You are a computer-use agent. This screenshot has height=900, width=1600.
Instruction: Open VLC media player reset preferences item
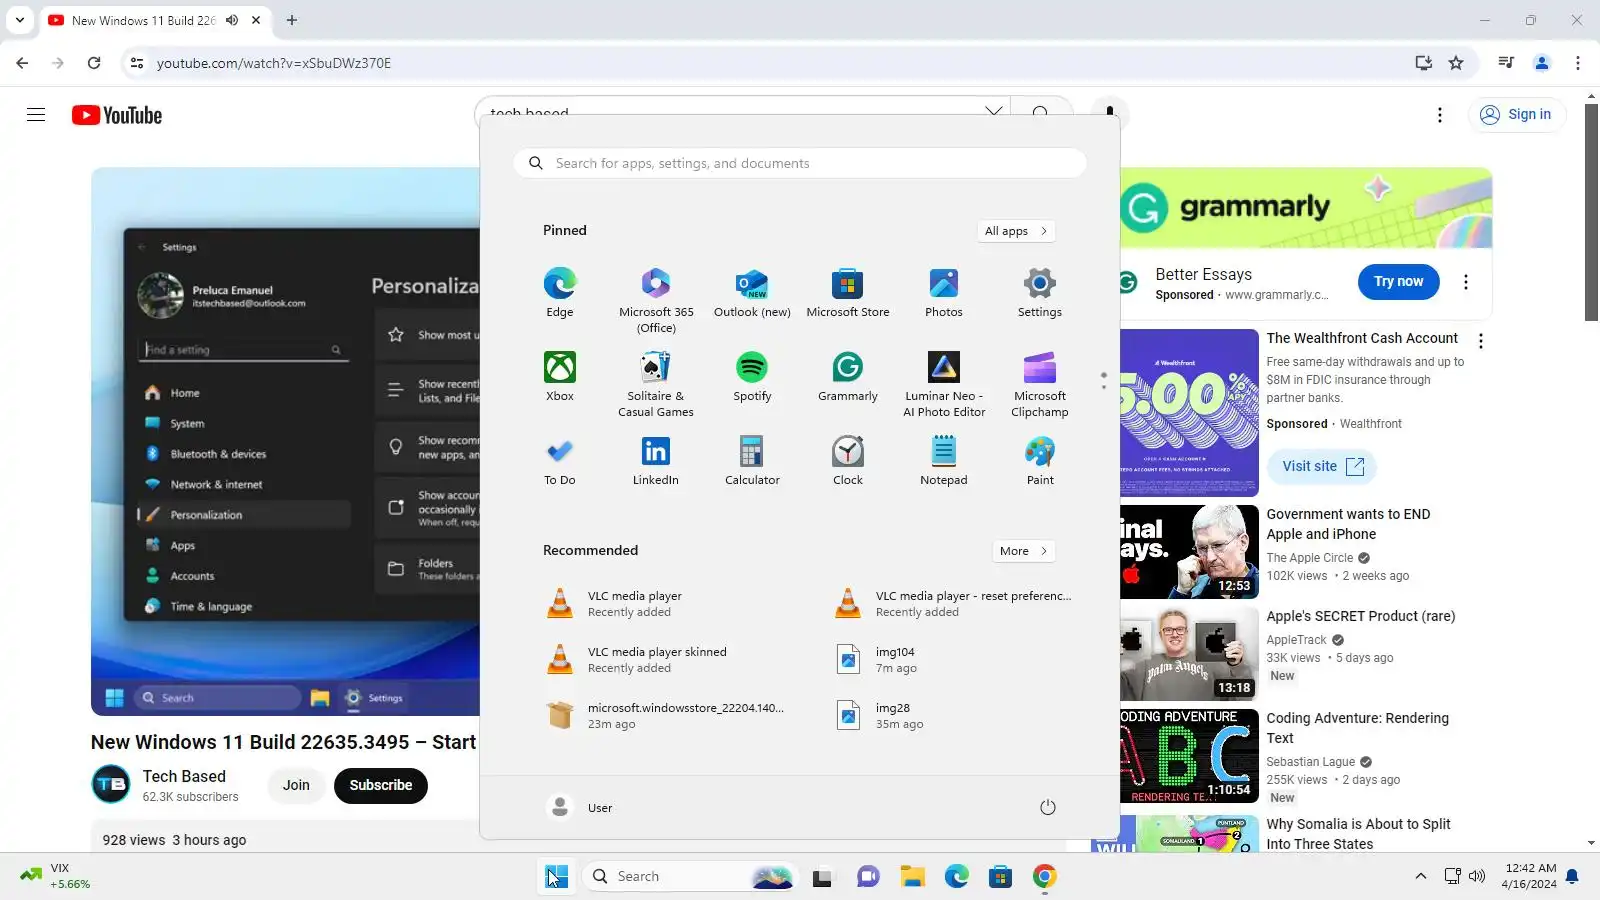955,603
